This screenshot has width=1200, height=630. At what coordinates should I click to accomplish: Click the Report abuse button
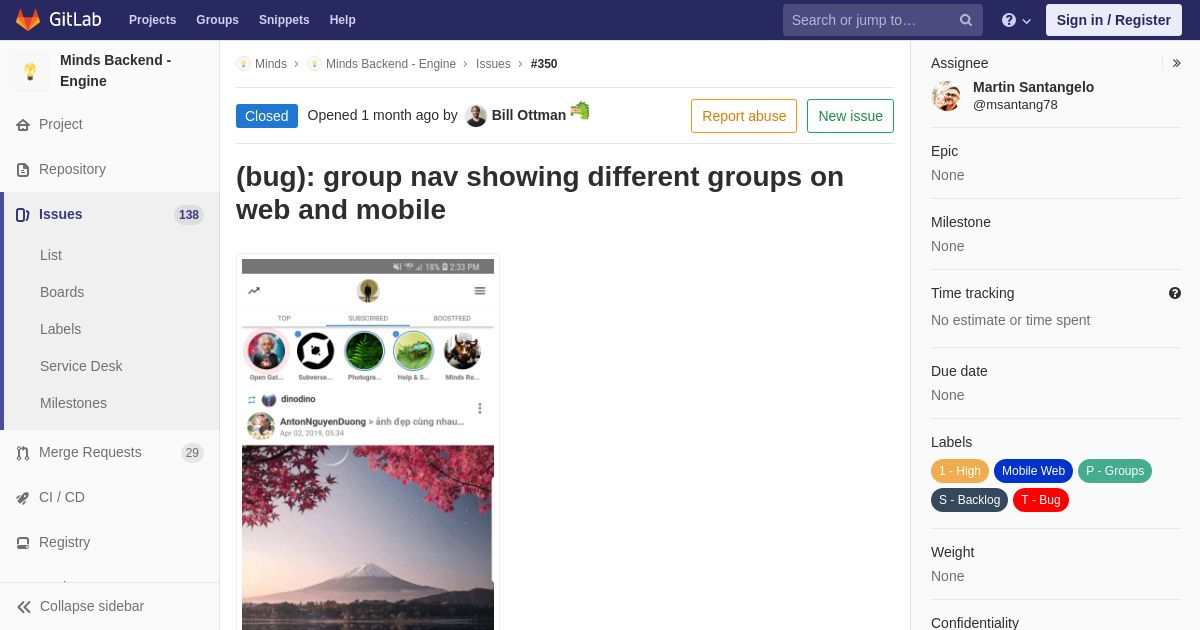tap(744, 116)
